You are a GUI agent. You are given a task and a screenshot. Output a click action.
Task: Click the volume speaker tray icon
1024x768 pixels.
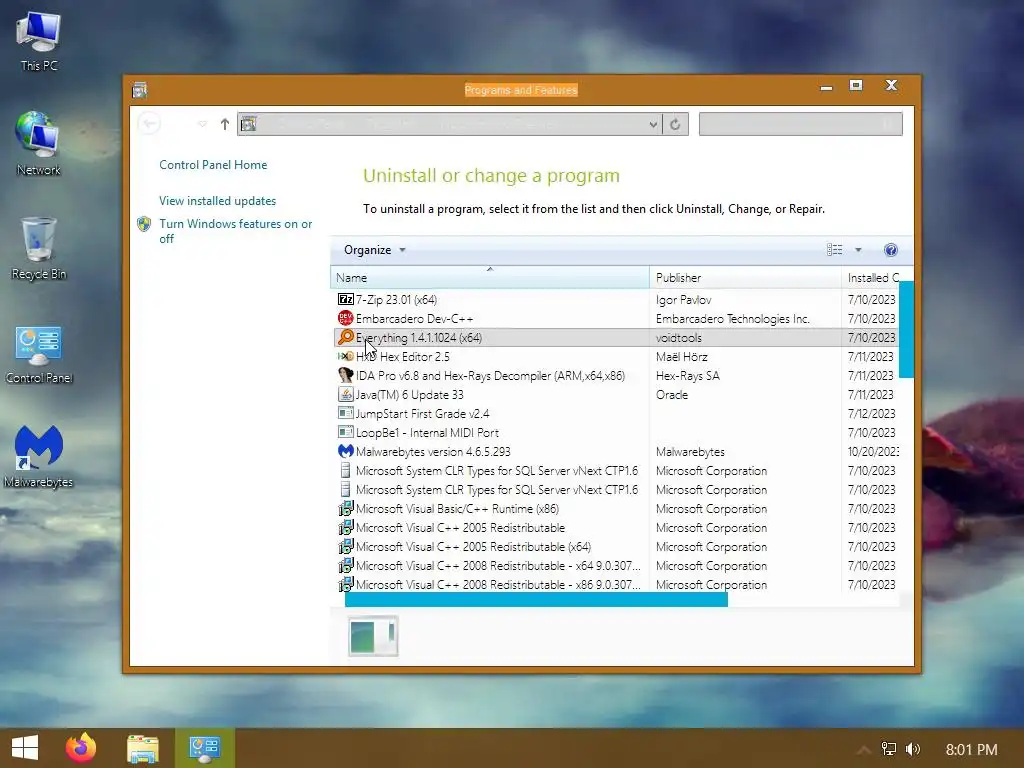click(x=912, y=749)
